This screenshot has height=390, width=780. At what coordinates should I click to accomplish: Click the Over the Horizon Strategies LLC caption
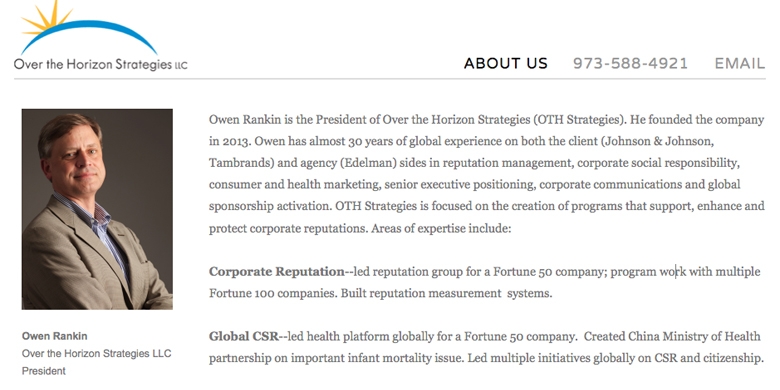point(97,354)
